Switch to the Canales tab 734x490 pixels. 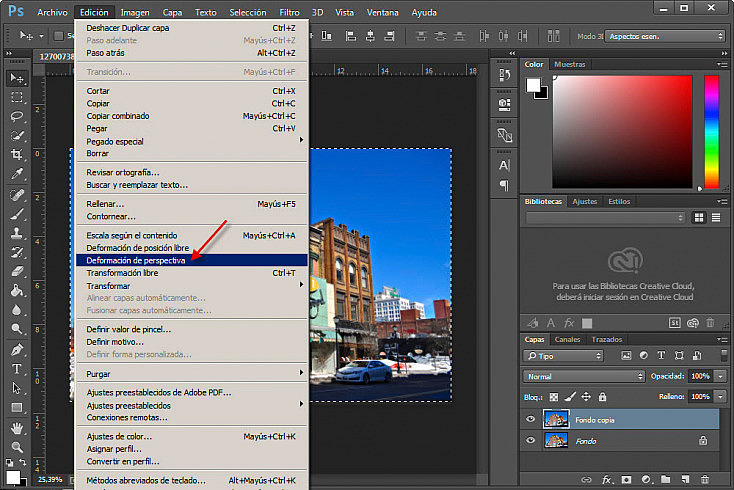coord(567,339)
